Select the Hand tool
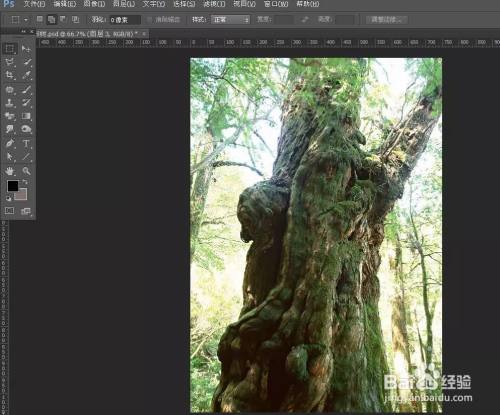 10,171
